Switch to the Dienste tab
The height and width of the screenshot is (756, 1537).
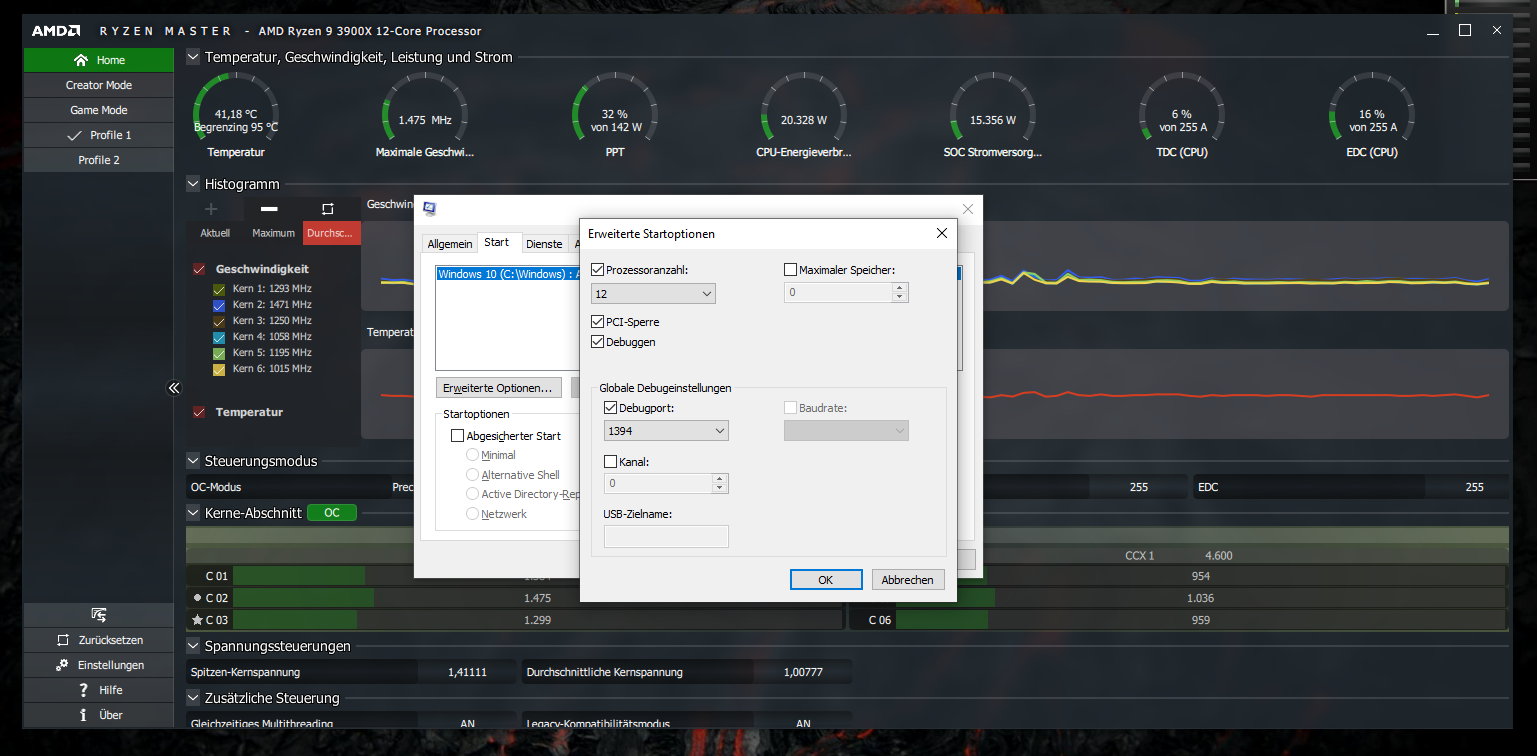tap(544, 244)
